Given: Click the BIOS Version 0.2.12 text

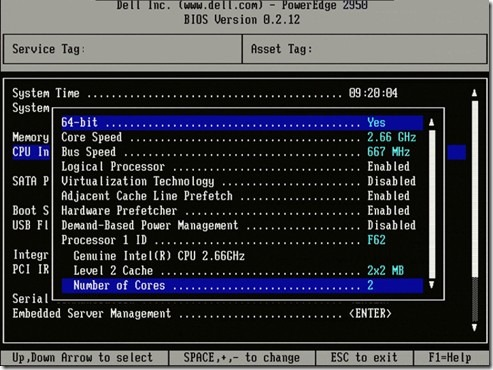Looking at the screenshot, I should 242,20.
